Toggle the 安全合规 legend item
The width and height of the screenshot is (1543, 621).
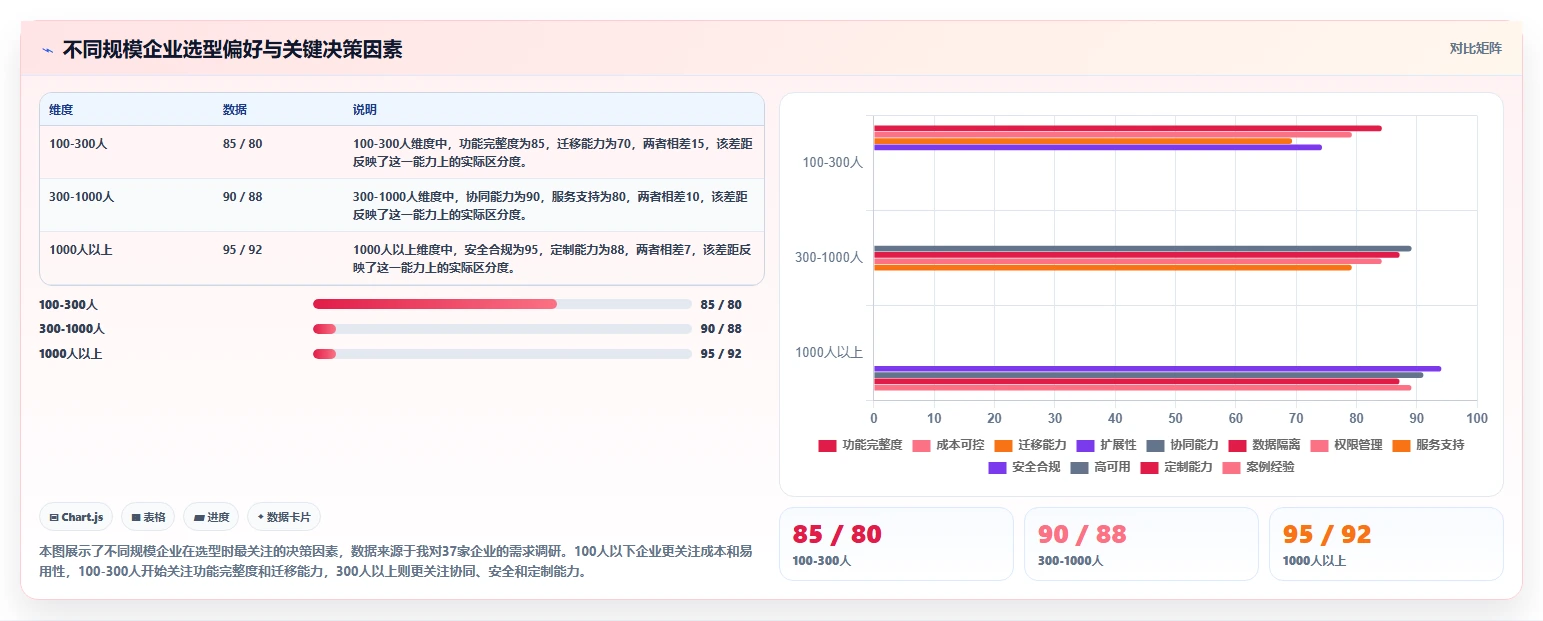pyautogui.click(x=1024, y=467)
